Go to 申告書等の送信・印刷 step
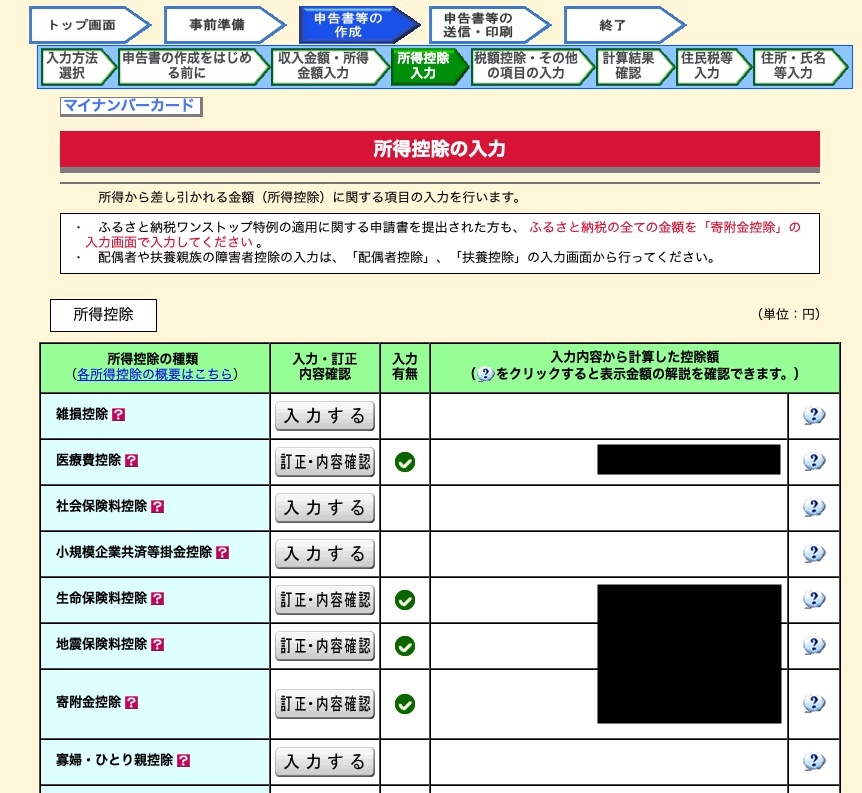The width and height of the screenshot is (862, 793). coord(489,25)
